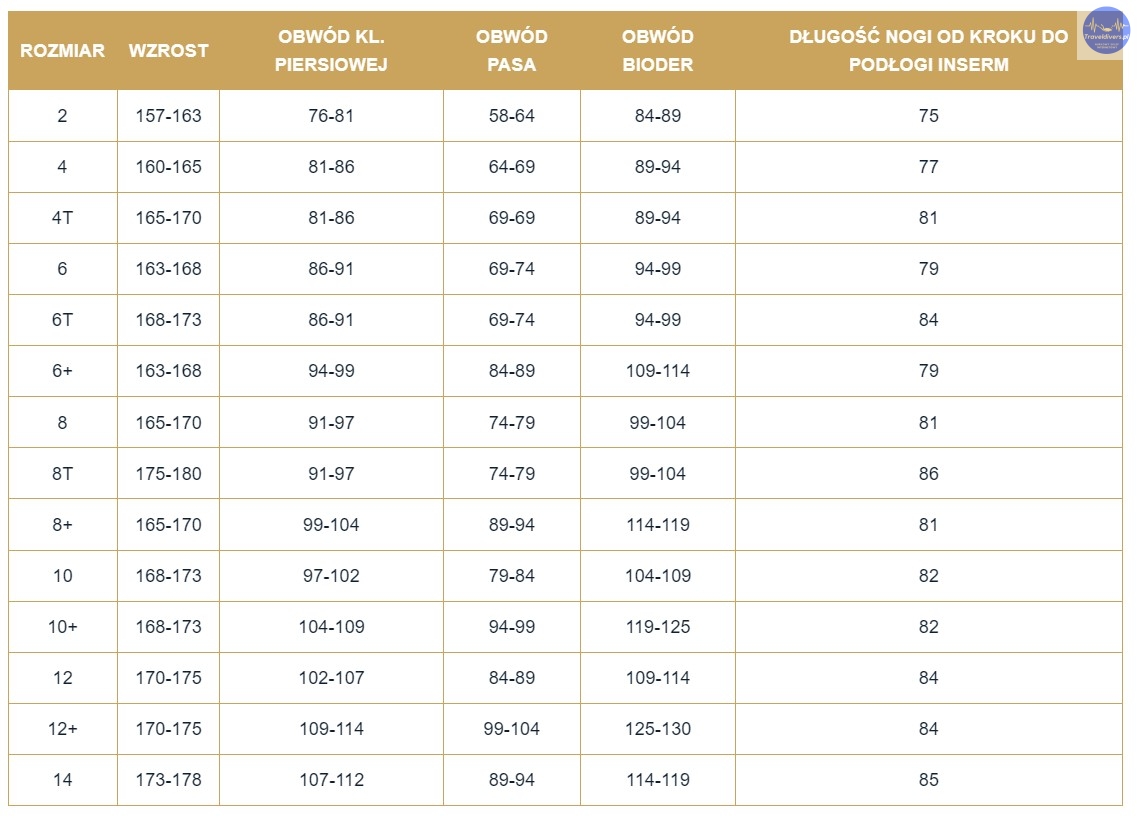This screenshot has width=1137, height=818.
Task: Click the OBWÓD PASA header
Action: point(511,50)
